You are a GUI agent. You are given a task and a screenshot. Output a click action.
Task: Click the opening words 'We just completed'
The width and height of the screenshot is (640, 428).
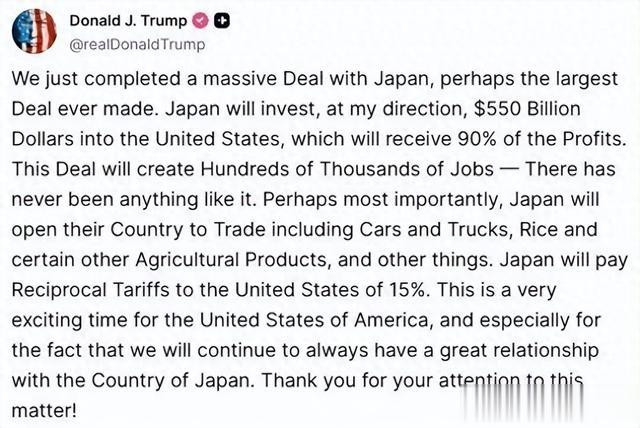pos(96,79)
